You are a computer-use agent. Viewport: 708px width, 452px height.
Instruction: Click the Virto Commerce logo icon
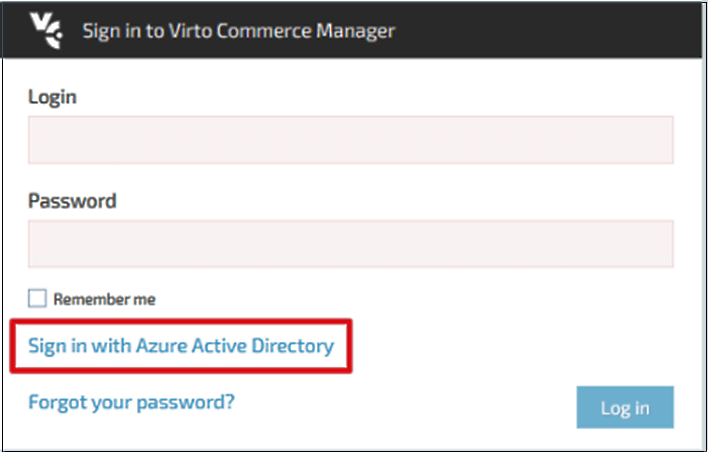43,29
